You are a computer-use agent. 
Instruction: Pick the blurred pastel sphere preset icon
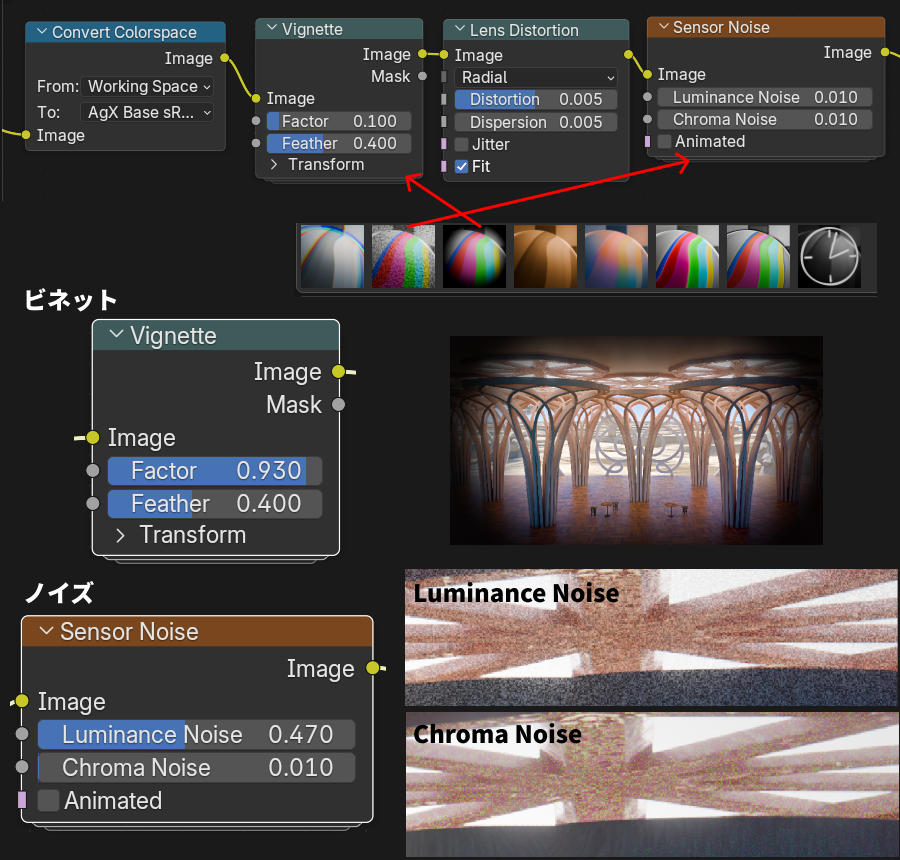615,256
